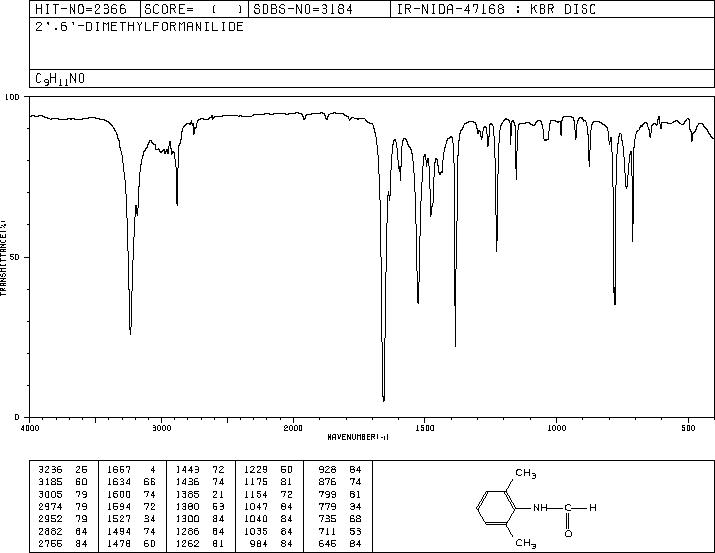Click the 1667 wavenumber in peak table
Viewport: 715px width, 553px height.
point(119,470)
